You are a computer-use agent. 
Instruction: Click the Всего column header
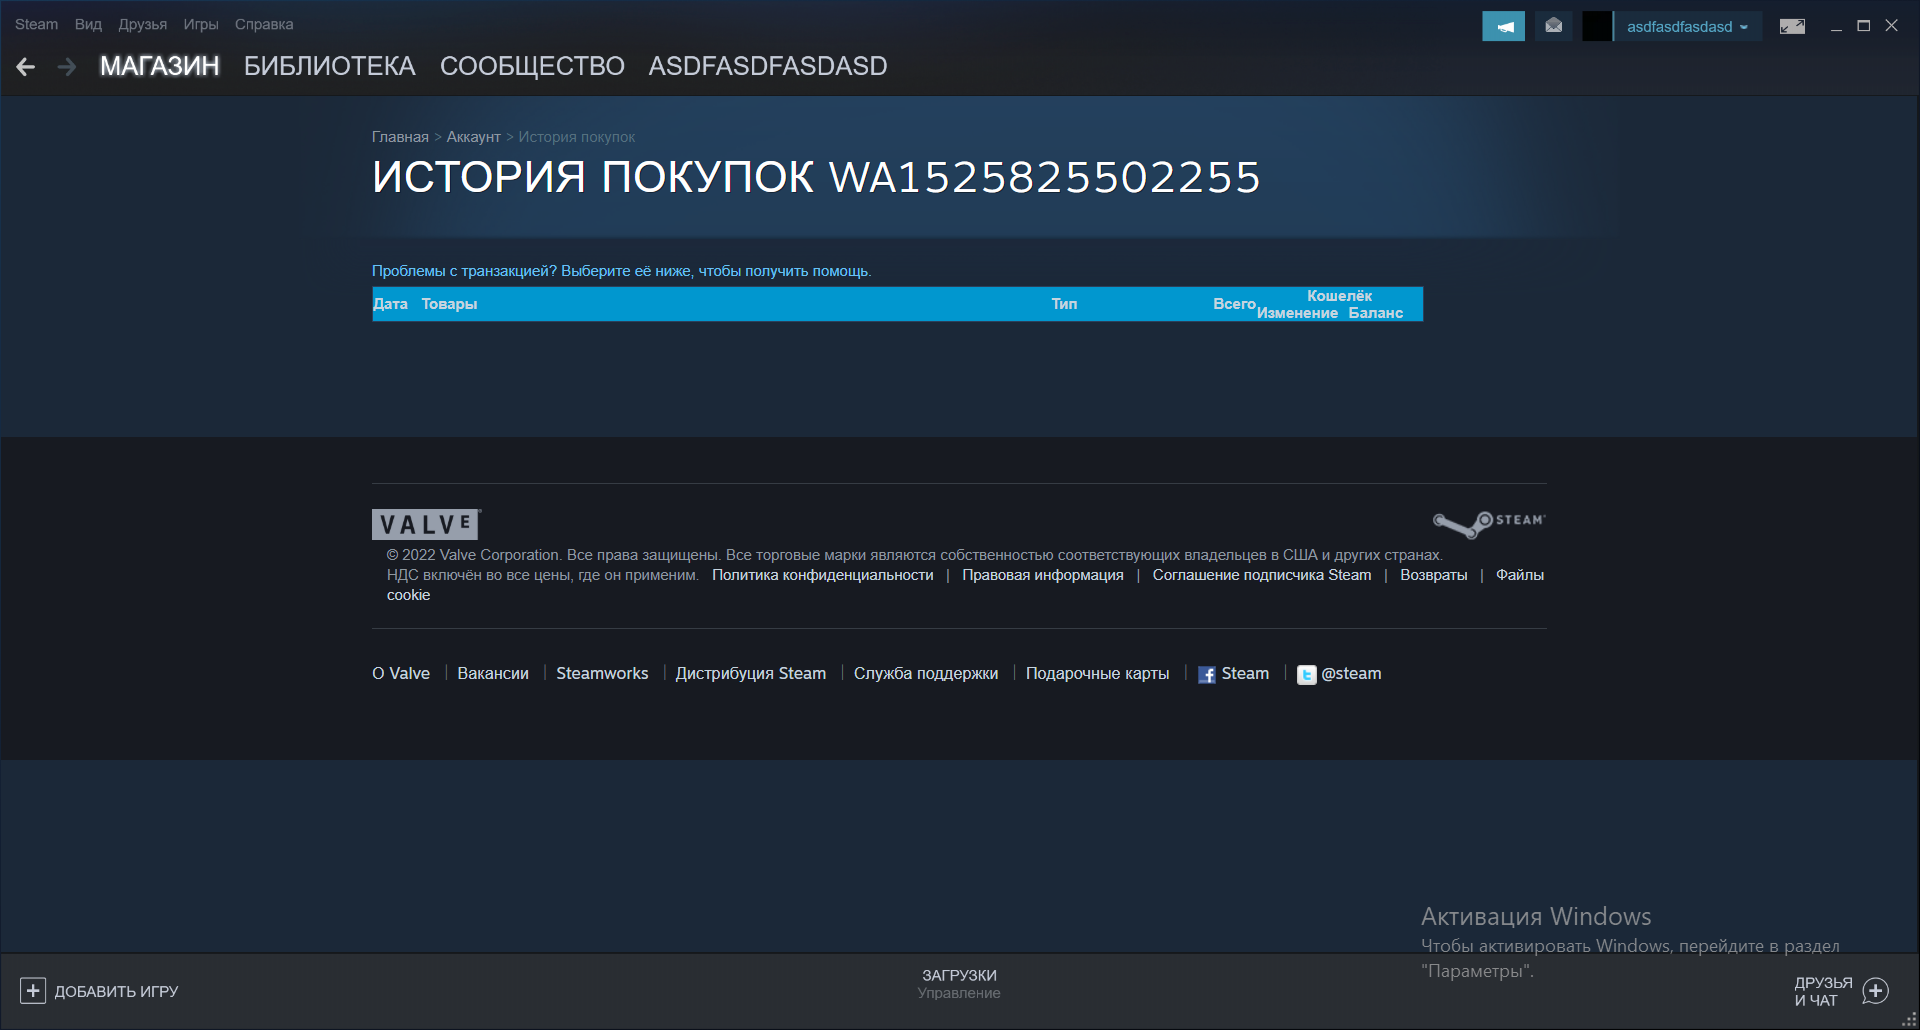coord(1234,304)
